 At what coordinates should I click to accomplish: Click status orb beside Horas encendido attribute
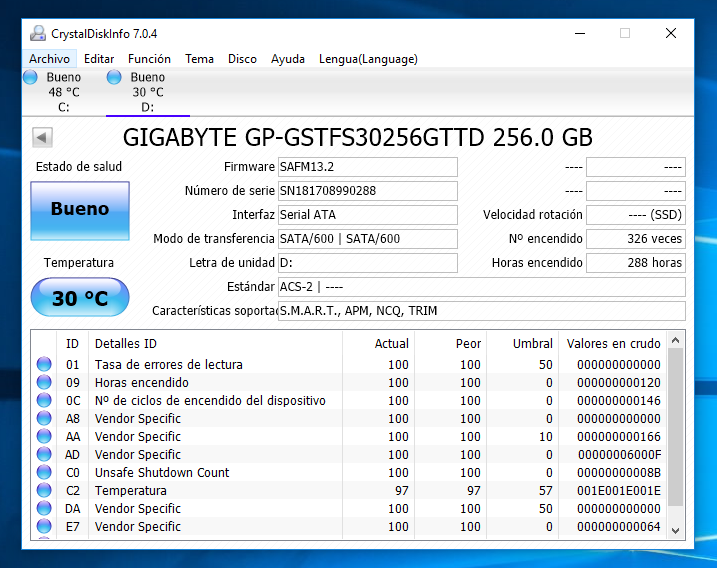(44, 383)
